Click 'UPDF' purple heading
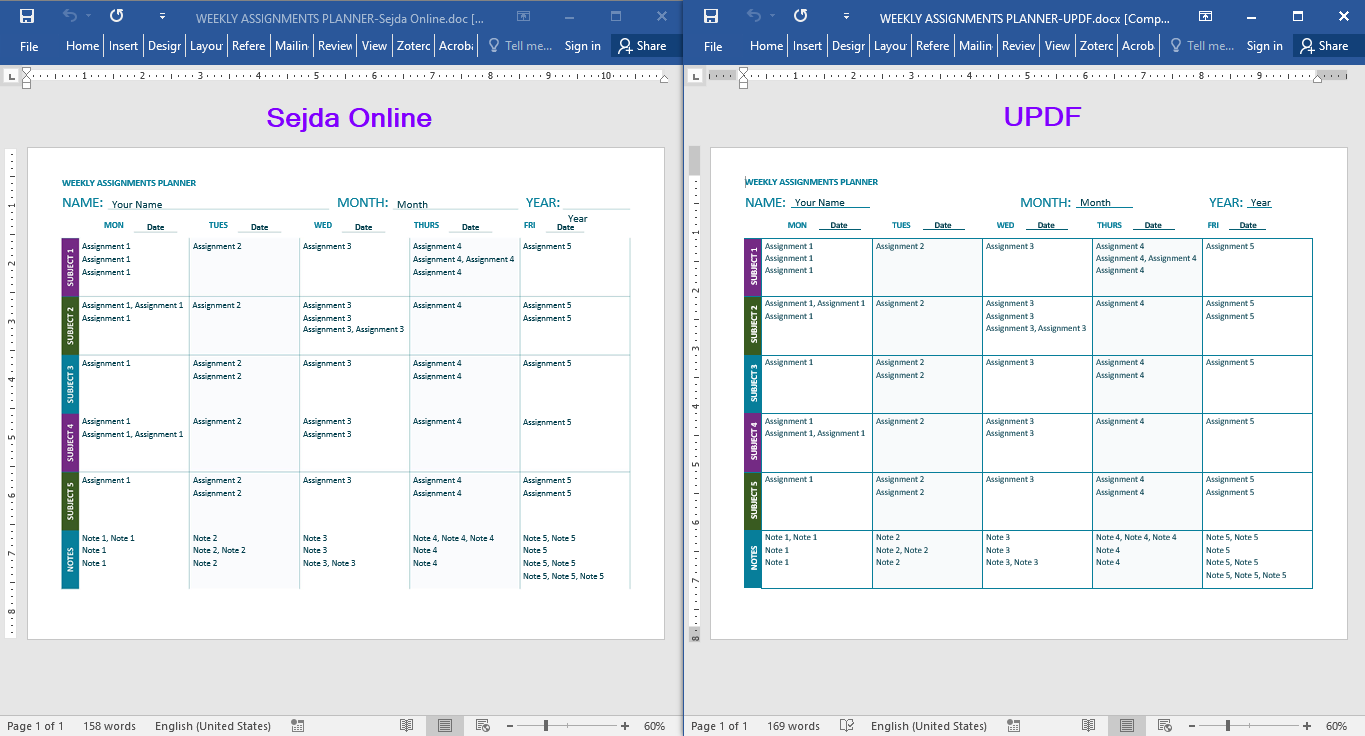 (1043, 117)
